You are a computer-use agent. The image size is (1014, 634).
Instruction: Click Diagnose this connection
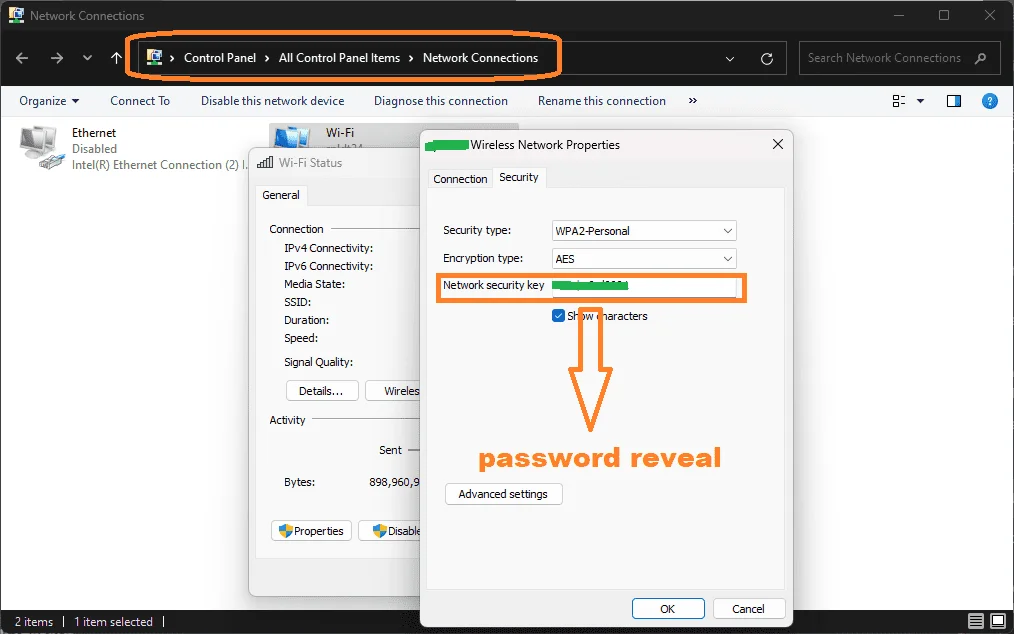coord(440,101)
